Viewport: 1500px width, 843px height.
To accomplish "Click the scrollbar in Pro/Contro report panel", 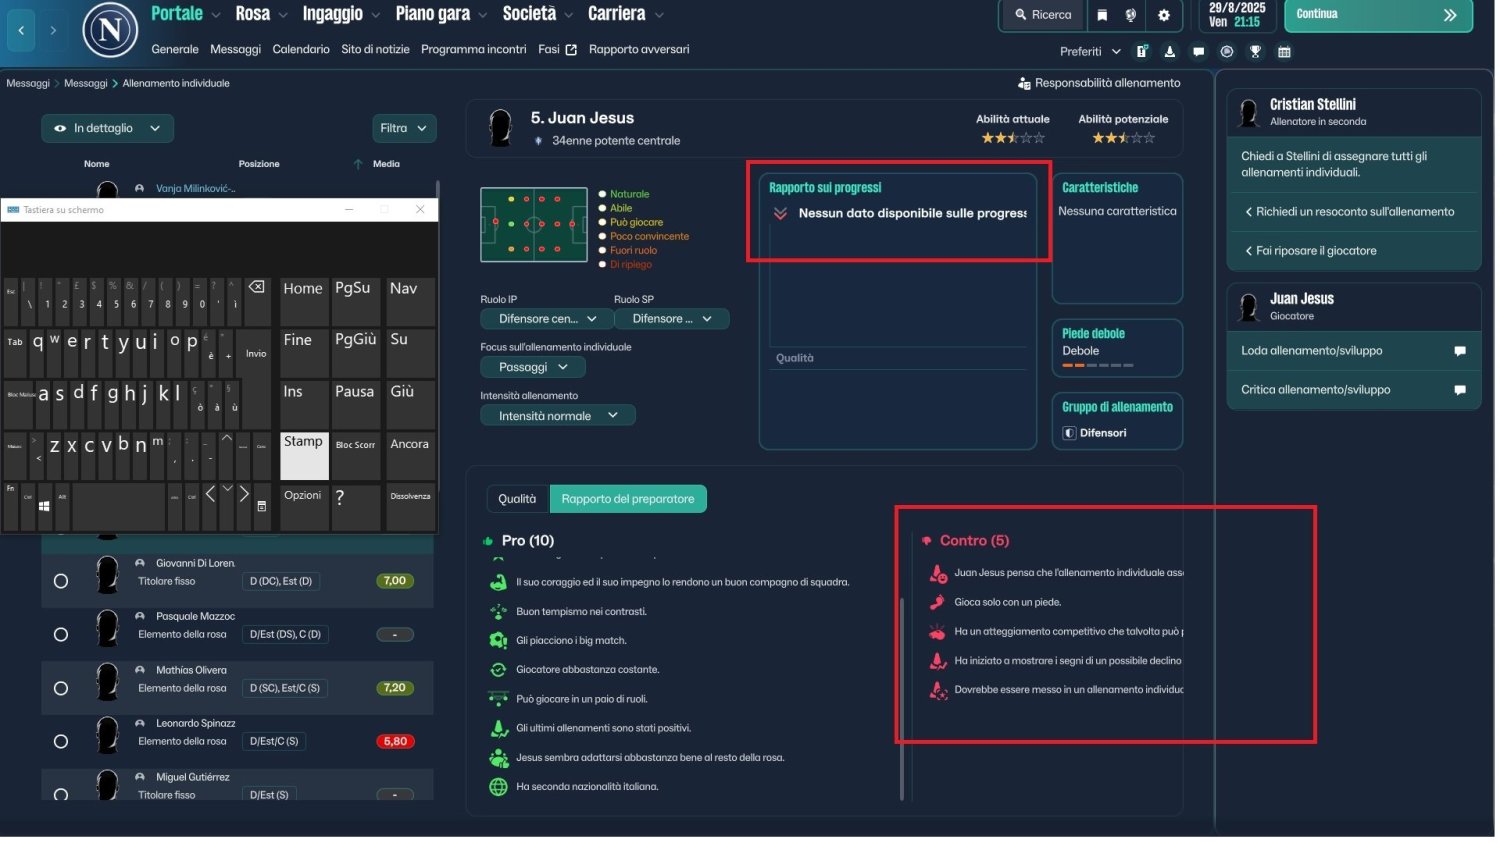I will click(904, 701).
